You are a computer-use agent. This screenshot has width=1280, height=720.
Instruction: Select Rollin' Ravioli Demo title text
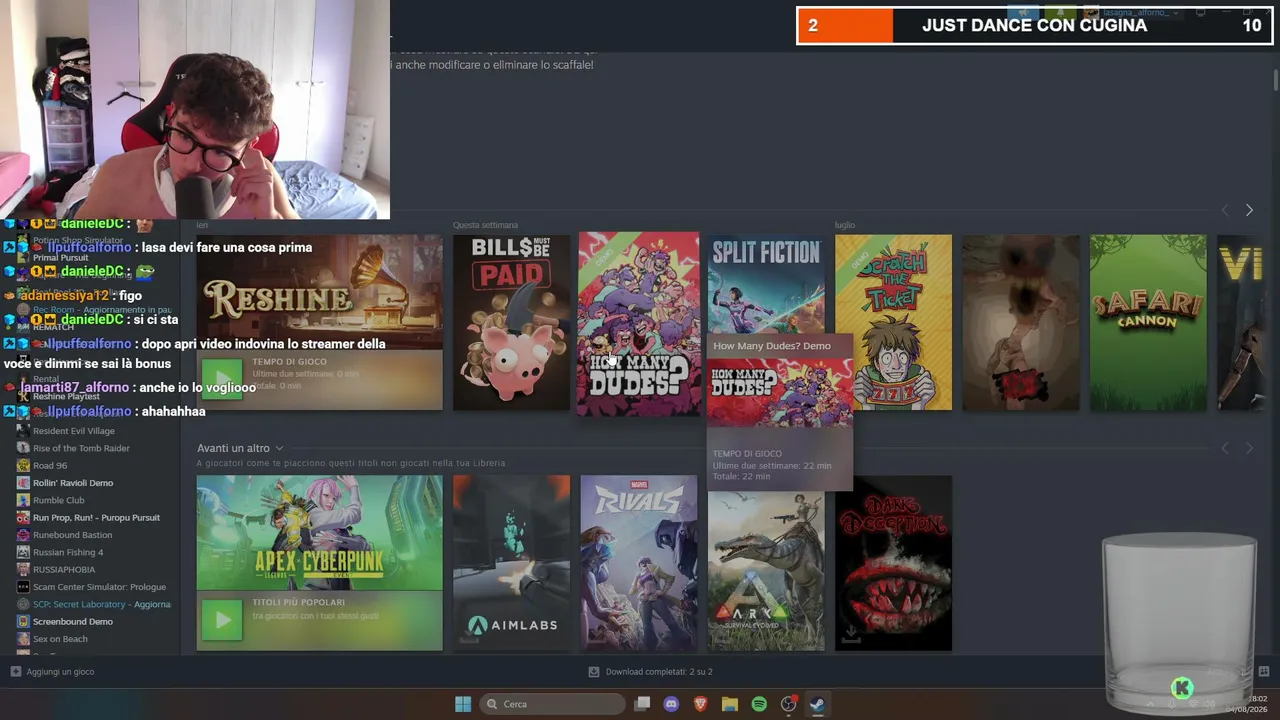point(73,483)
